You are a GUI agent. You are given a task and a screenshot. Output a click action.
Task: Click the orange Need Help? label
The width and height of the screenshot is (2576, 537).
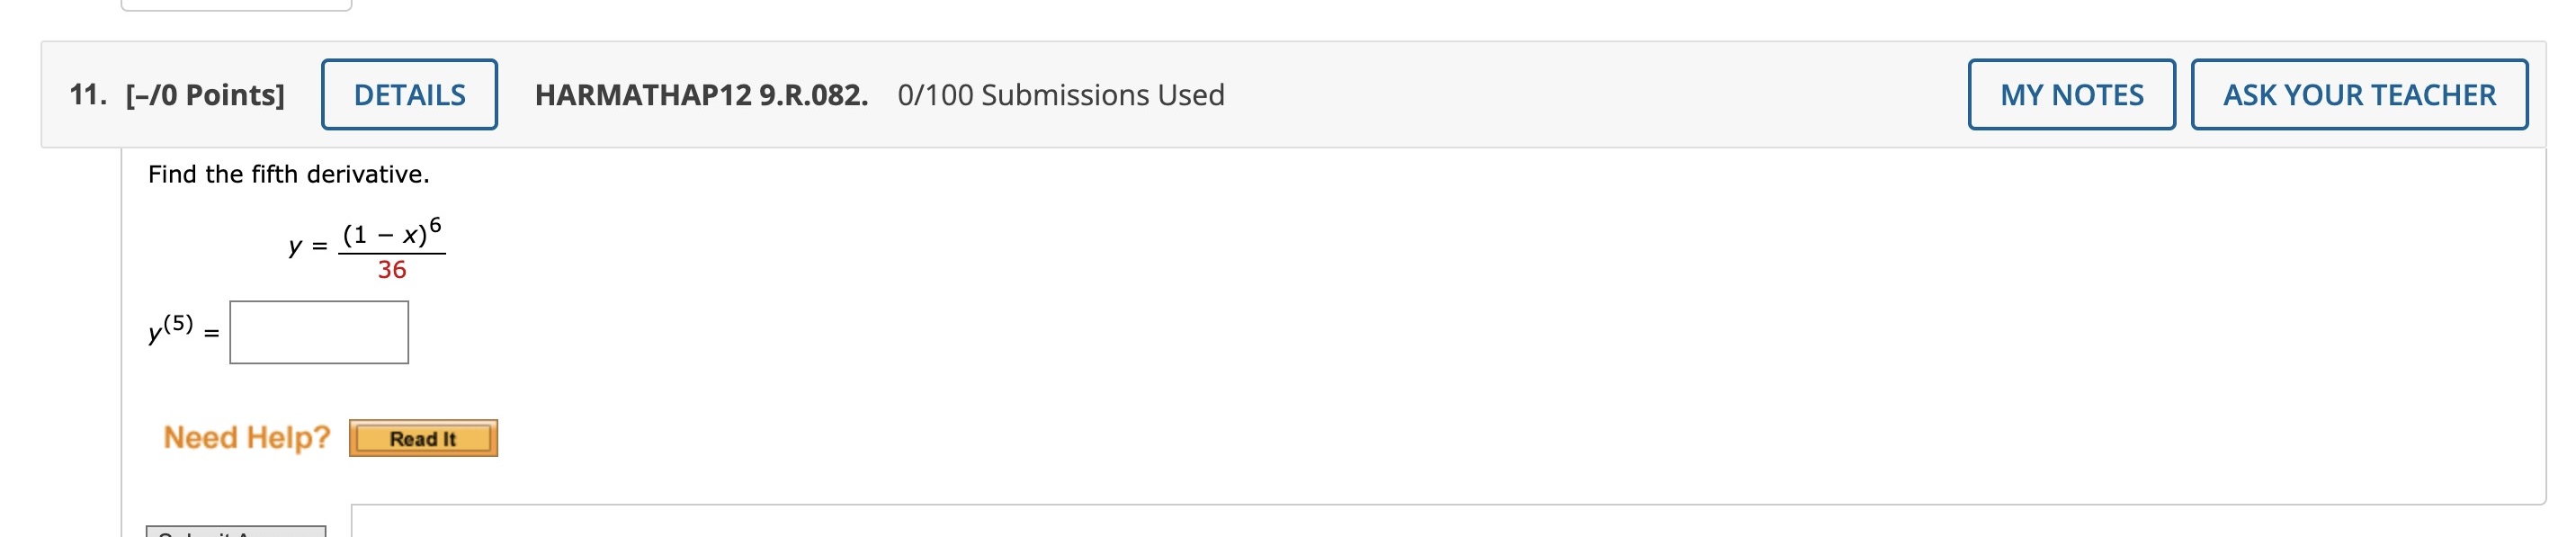tap(246, 437)
